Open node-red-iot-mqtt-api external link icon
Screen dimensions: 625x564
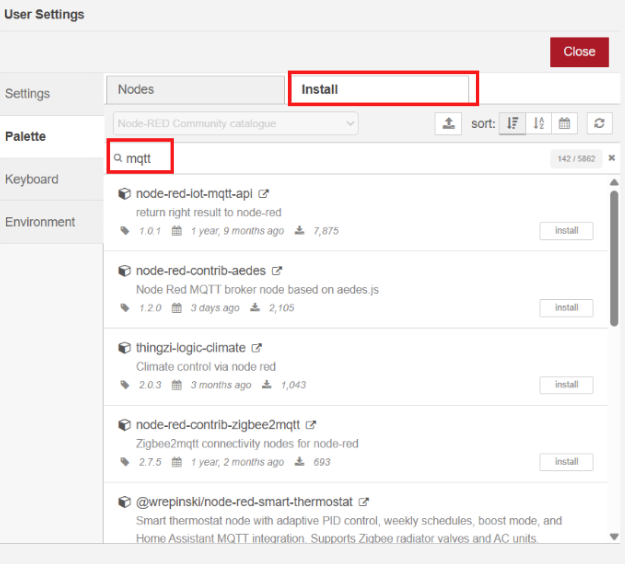(x=264, y=194)
